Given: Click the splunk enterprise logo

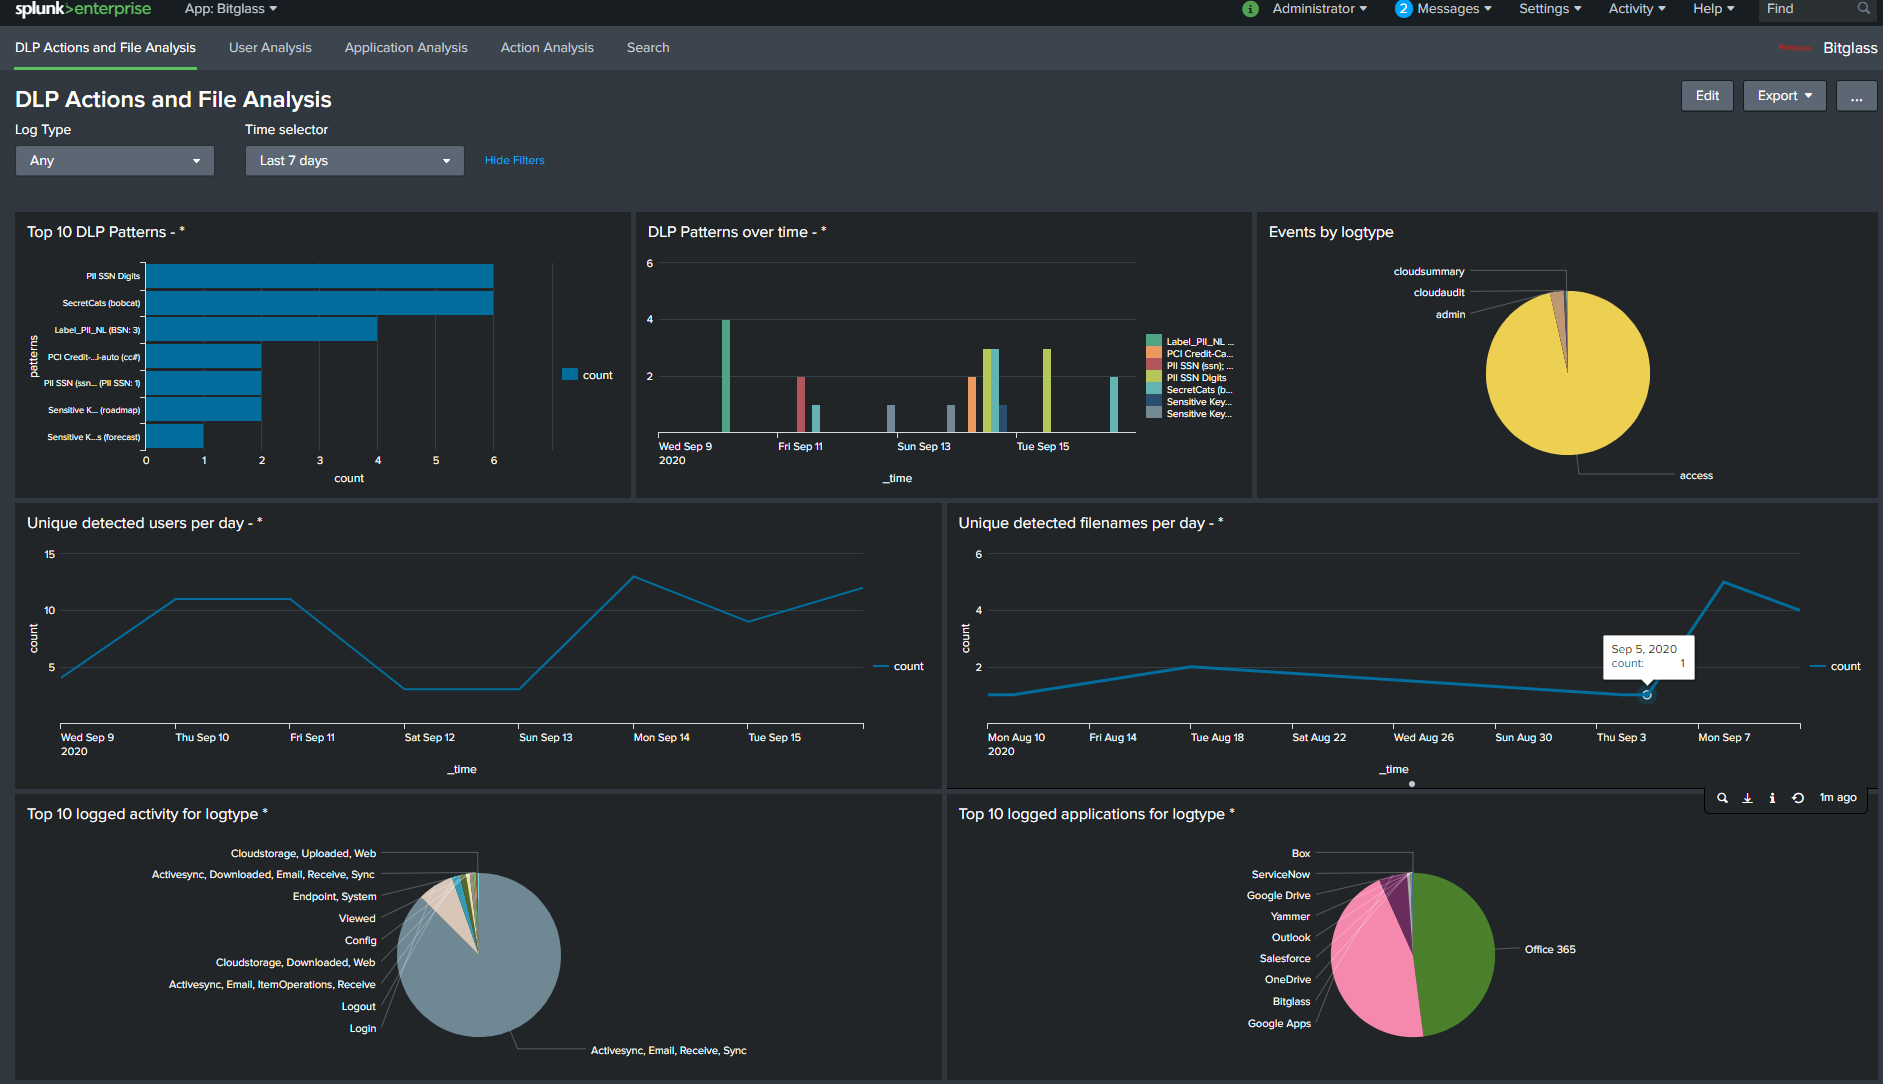Looking at the screenshot, I should tap(85, 9).
